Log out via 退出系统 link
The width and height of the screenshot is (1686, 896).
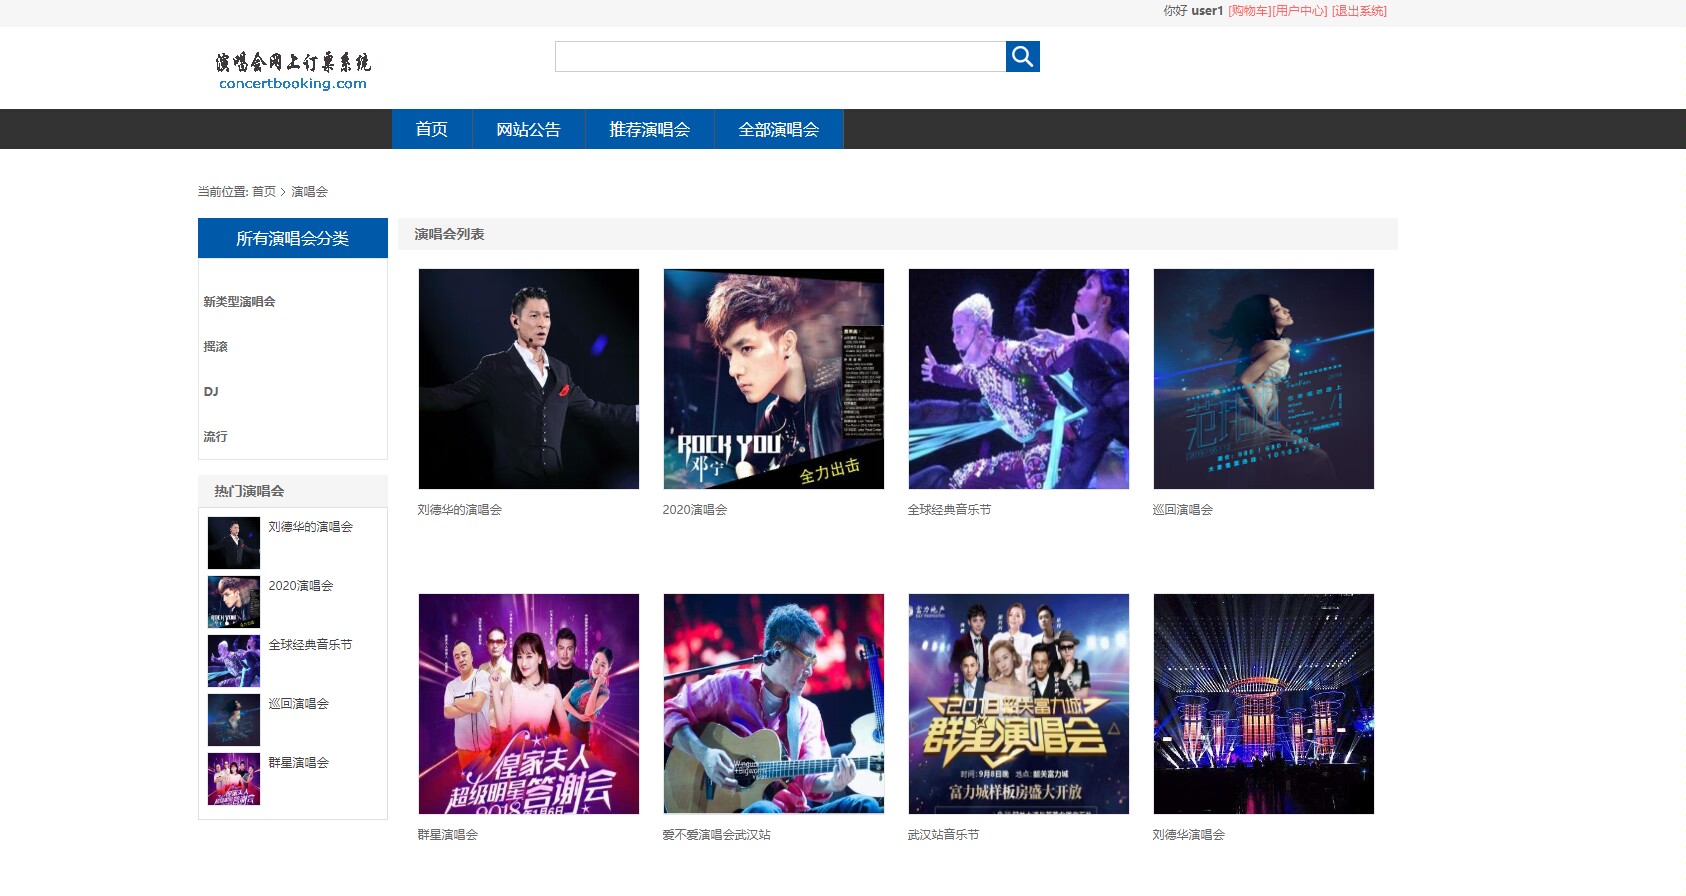(x=1359, y=11)
